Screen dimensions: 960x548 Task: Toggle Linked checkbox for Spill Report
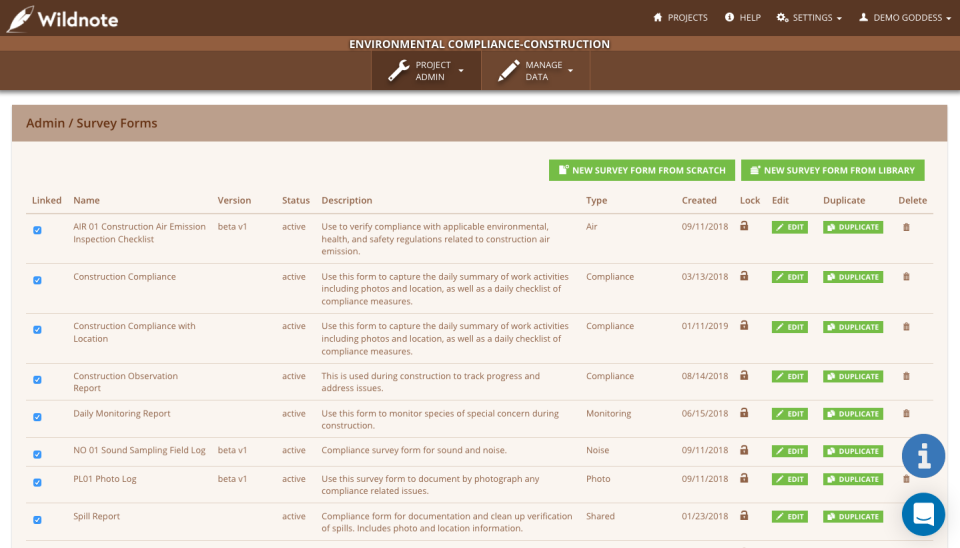[37, 520]
